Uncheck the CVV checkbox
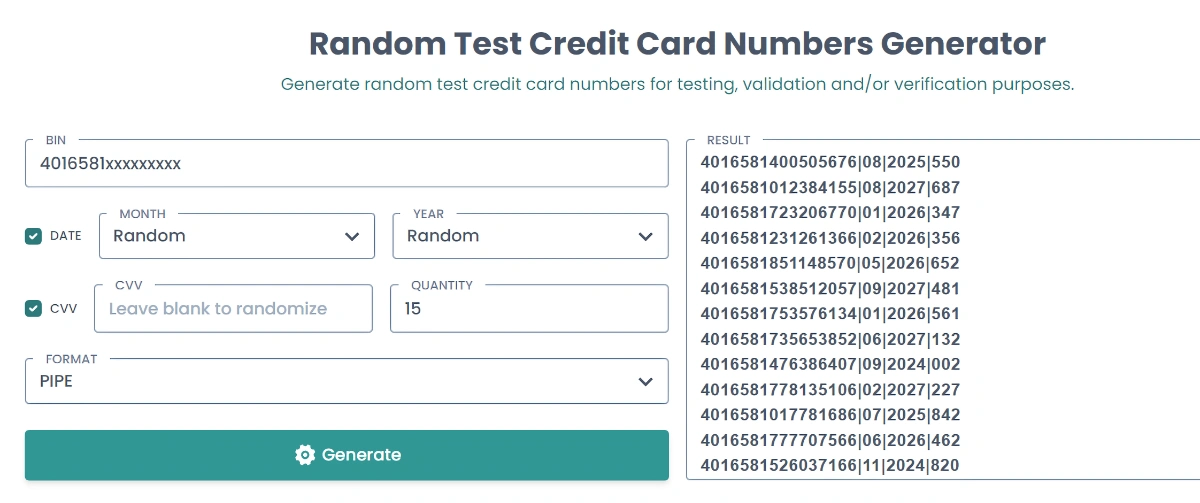The image size is (1200, 503). point(33,308)
